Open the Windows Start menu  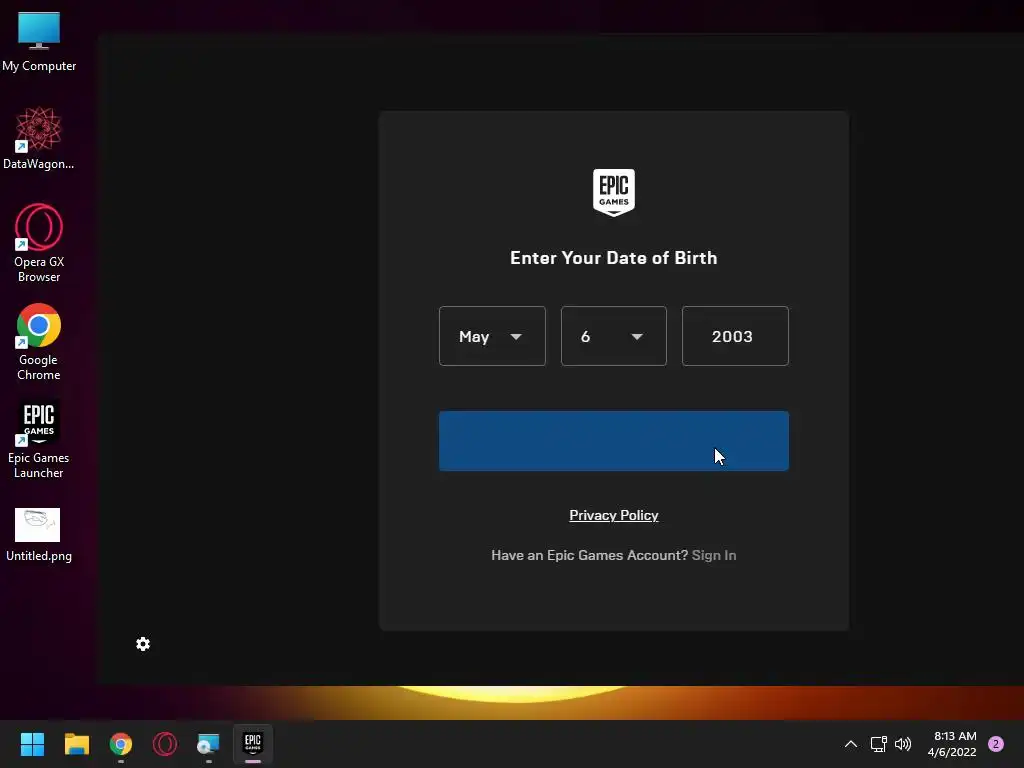click(32, 744)
